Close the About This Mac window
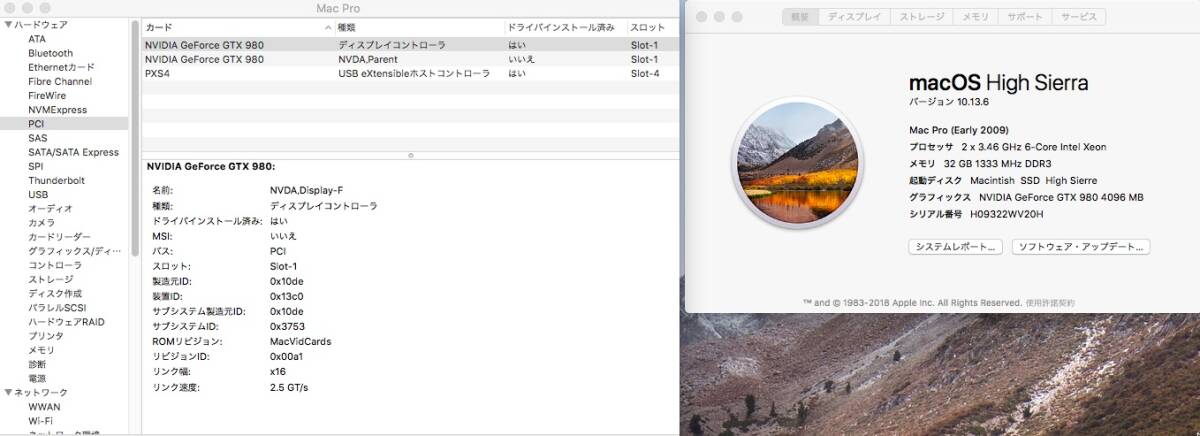The image size is (1200, 436). click(701, 17)
